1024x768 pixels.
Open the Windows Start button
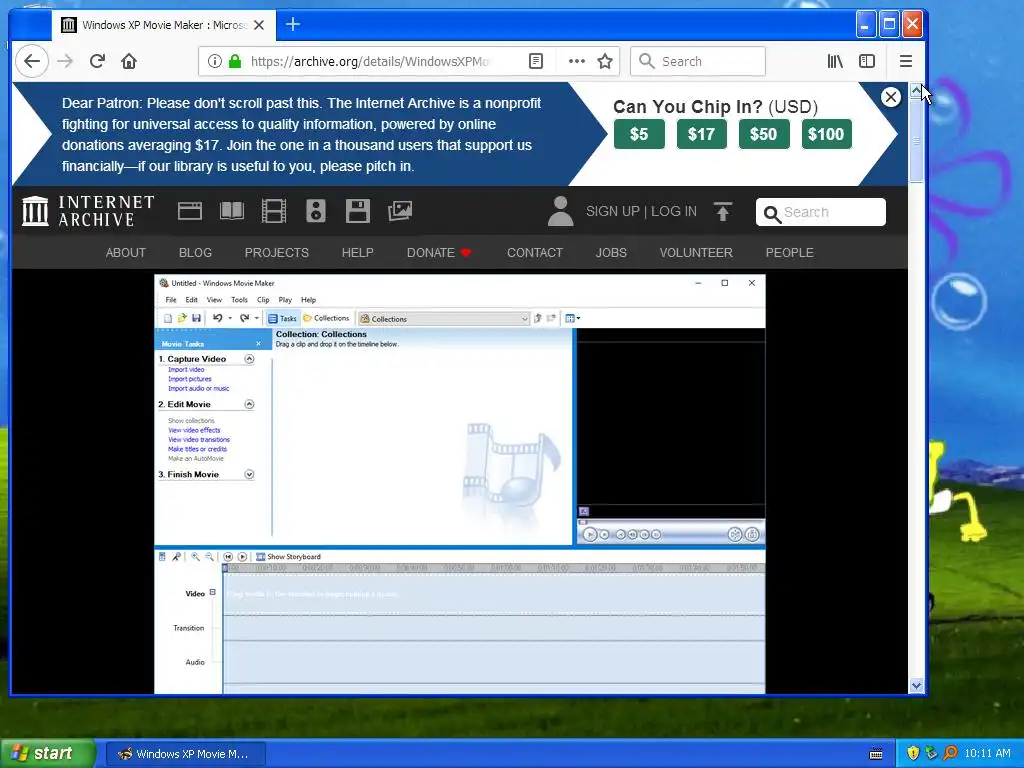[48, 754]
